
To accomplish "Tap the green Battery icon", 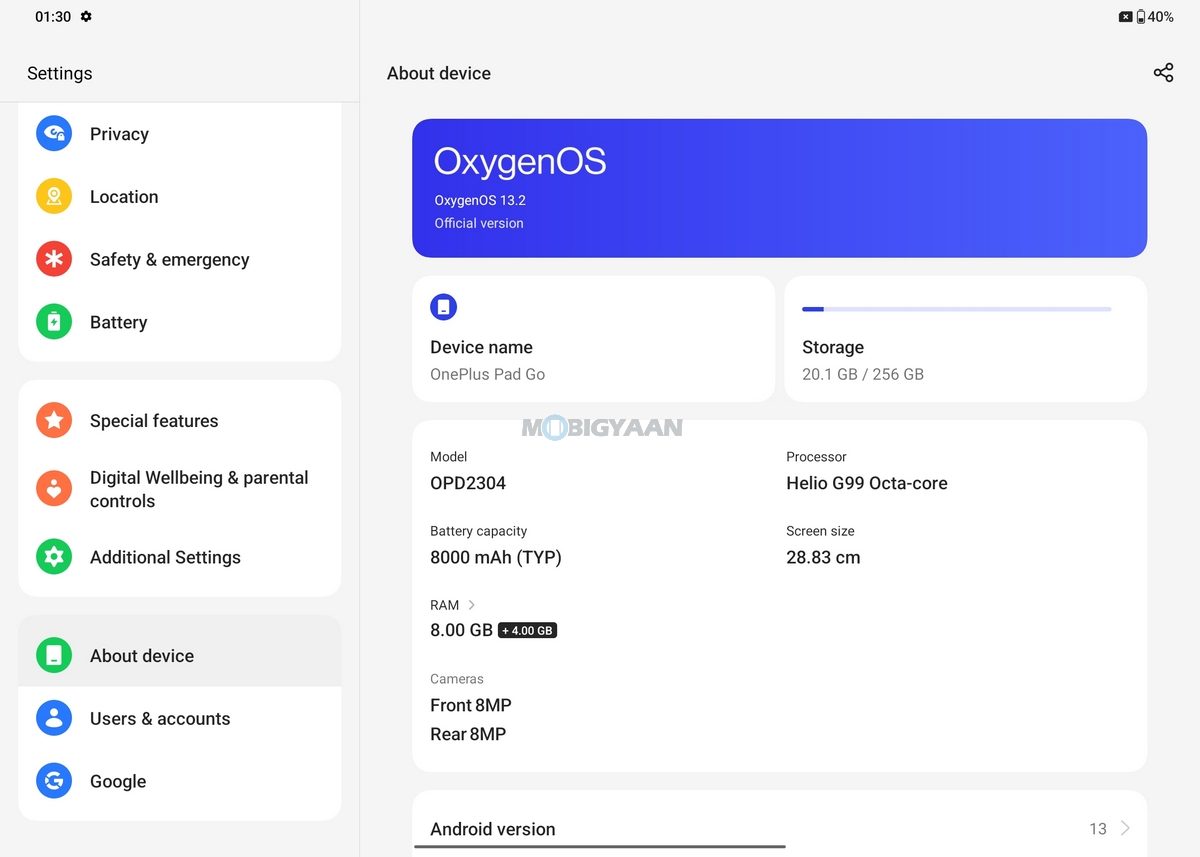I will (x=54, y=322).
